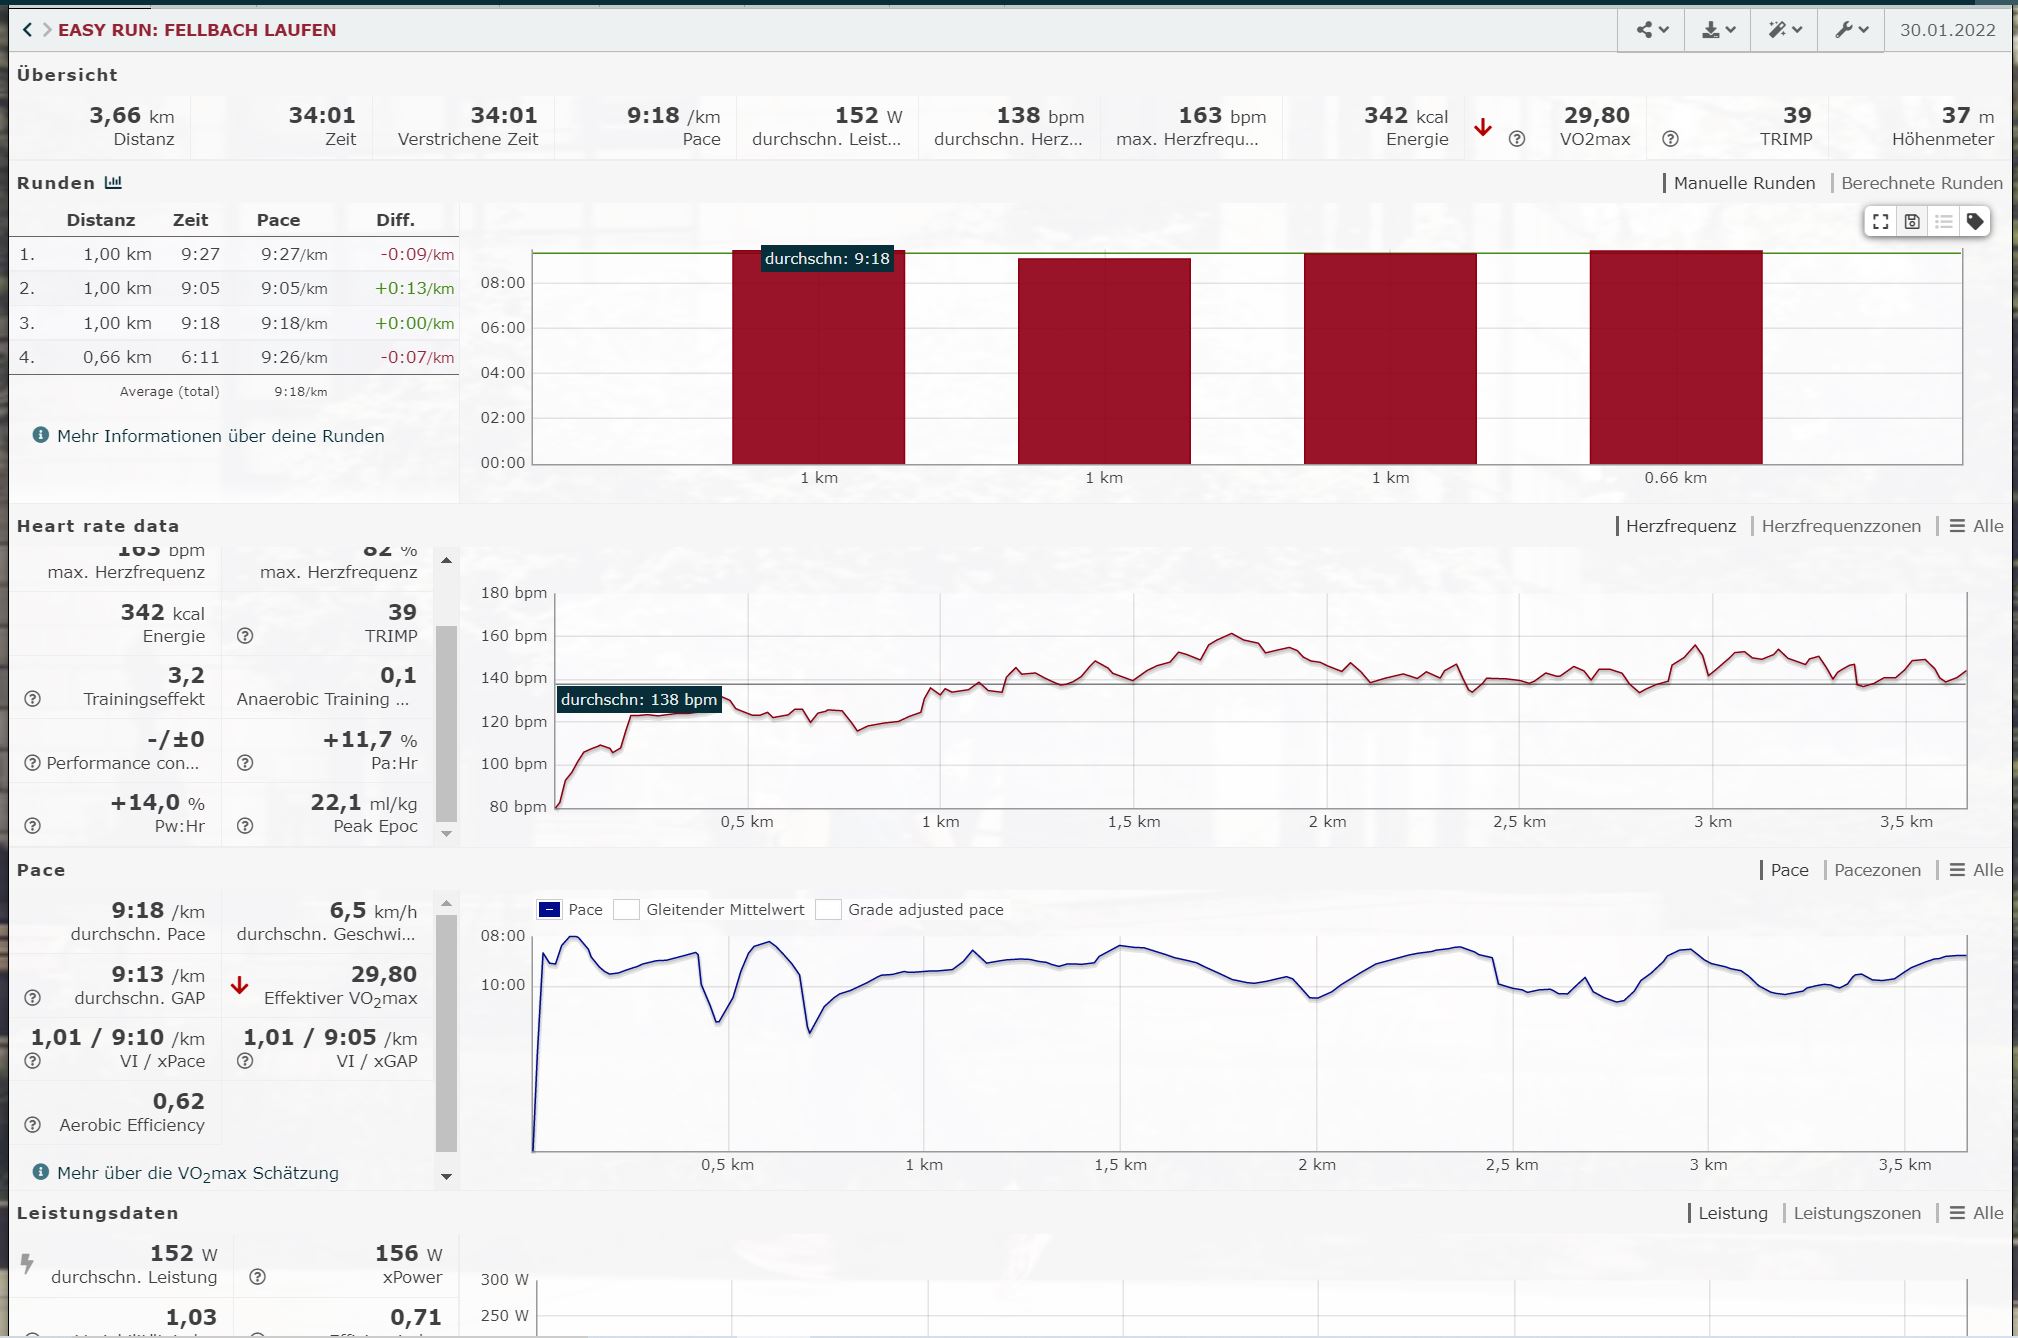Toggle the Pace series legend box
This screenshot has width=2018, height=1338.
(549, 910)
